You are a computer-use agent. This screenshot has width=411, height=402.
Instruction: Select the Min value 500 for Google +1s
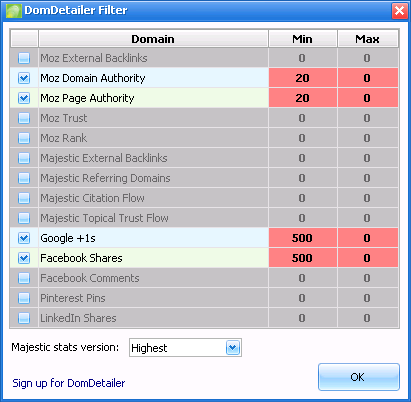pos(303,238)
